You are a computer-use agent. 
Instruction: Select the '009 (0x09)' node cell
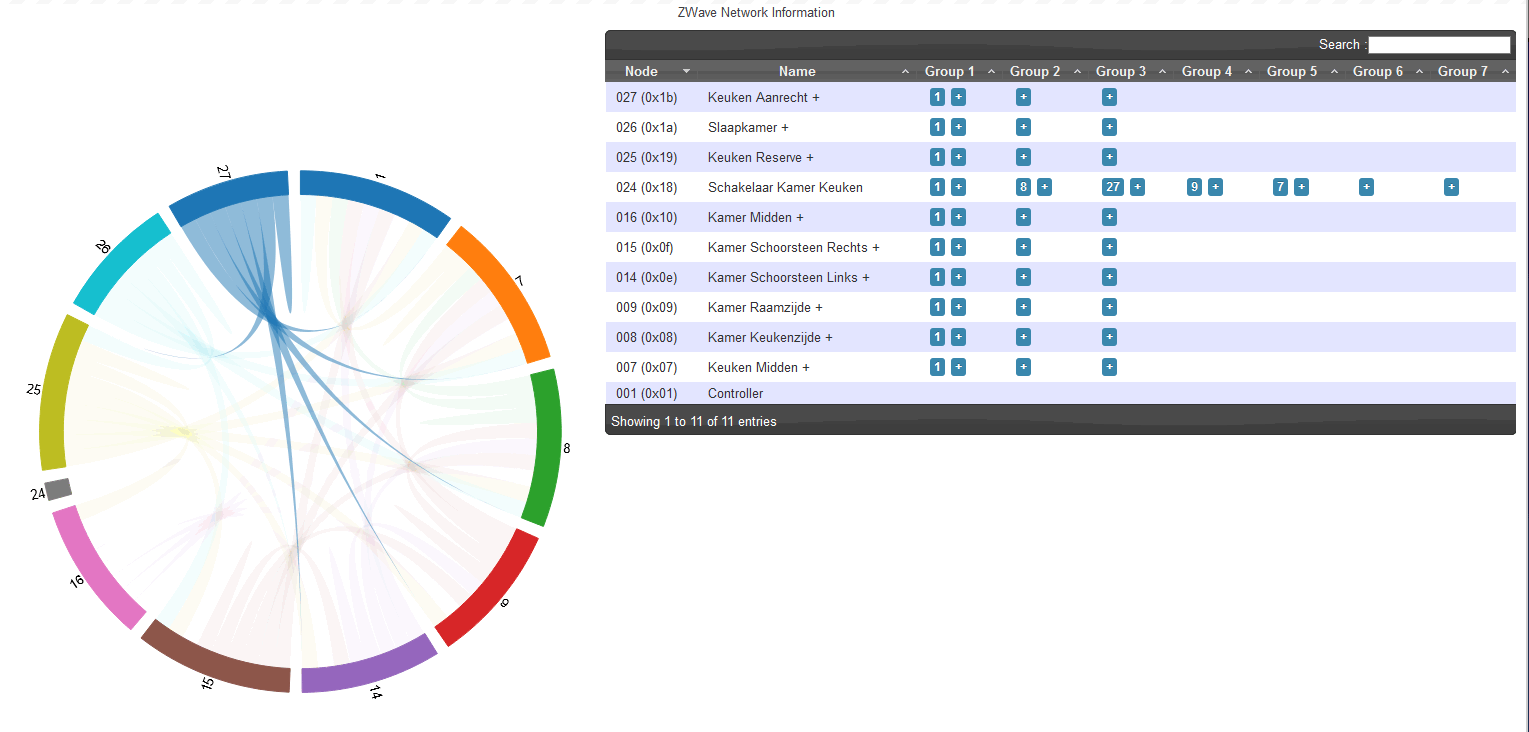point(646,307)
